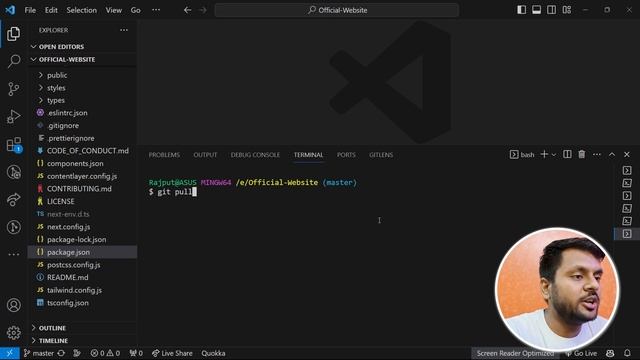Screen dimensions: 640x360
Task: Click Screen Reader Optimized status item
Action: [x=515, y=353]
